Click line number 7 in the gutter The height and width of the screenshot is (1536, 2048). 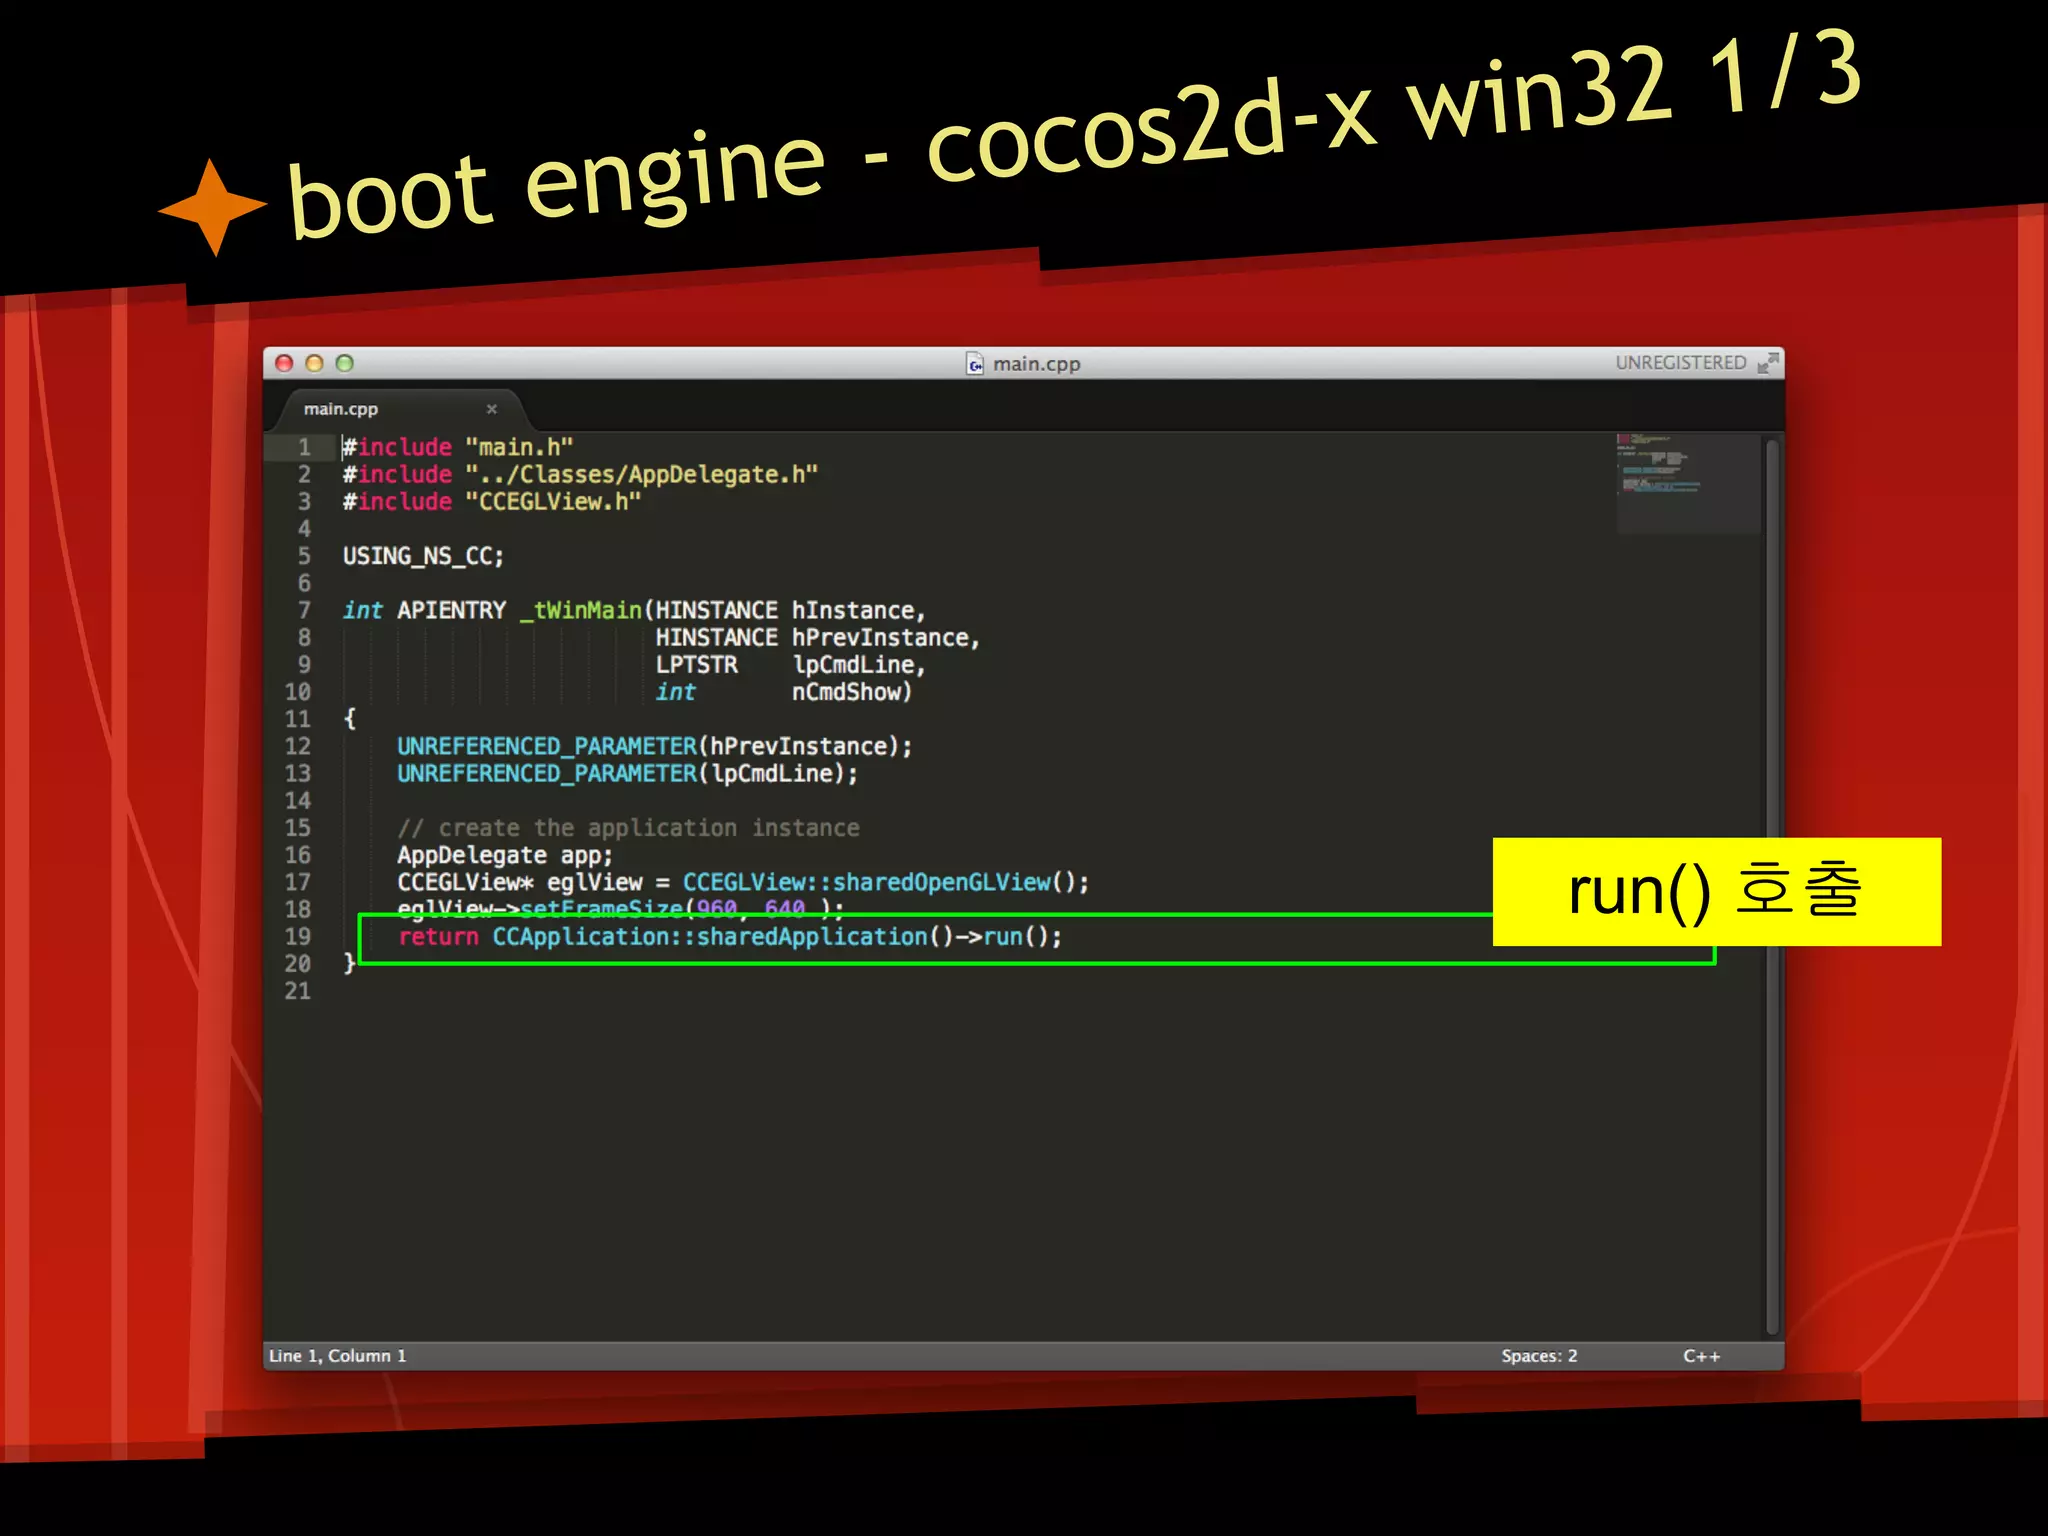pos(304,610)
